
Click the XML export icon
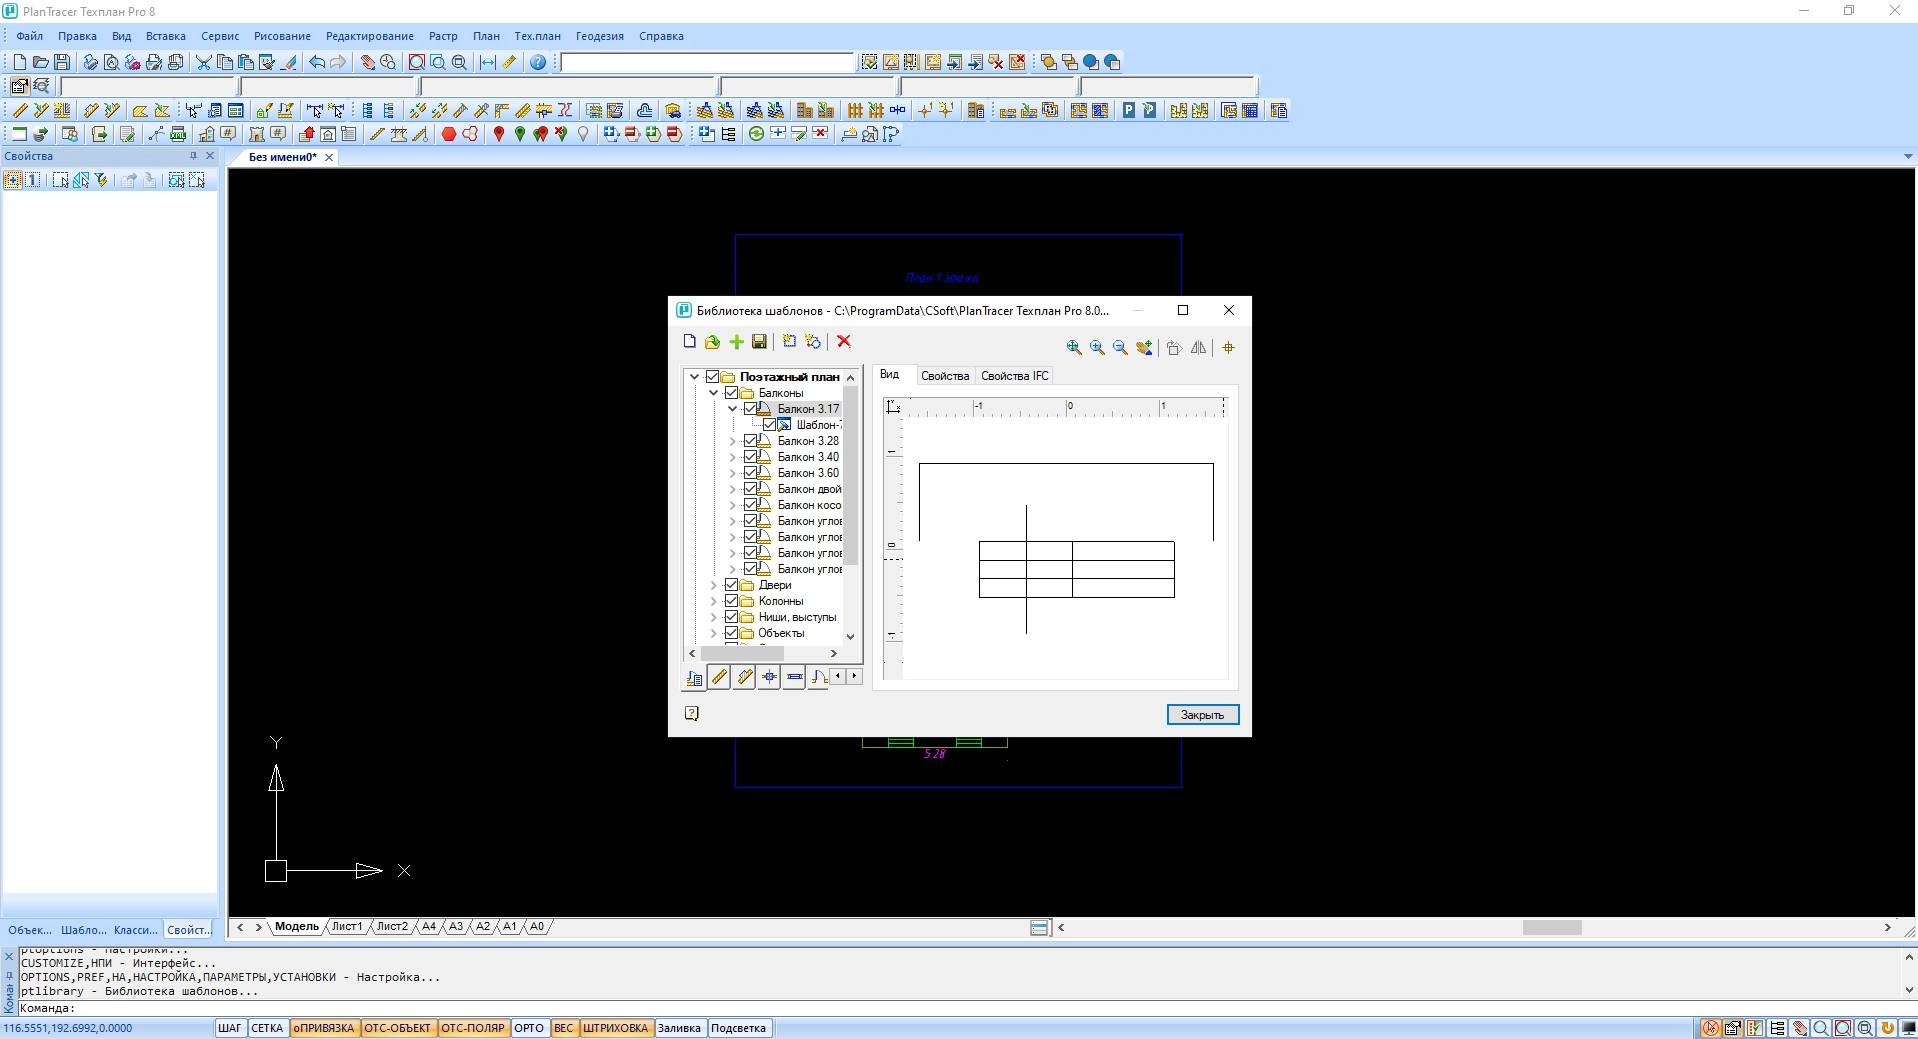click(178, 134)
